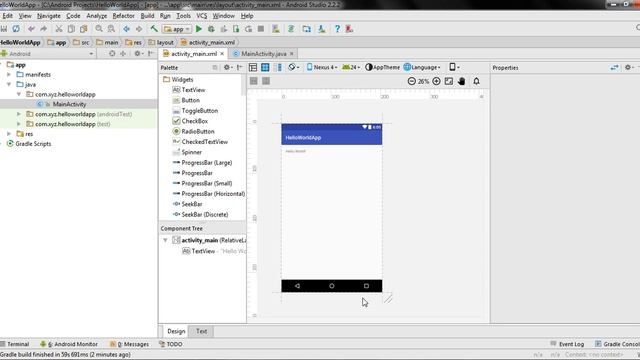The image size is (640, 360).
Task: Open the Event Log
Action: [567, 344]
